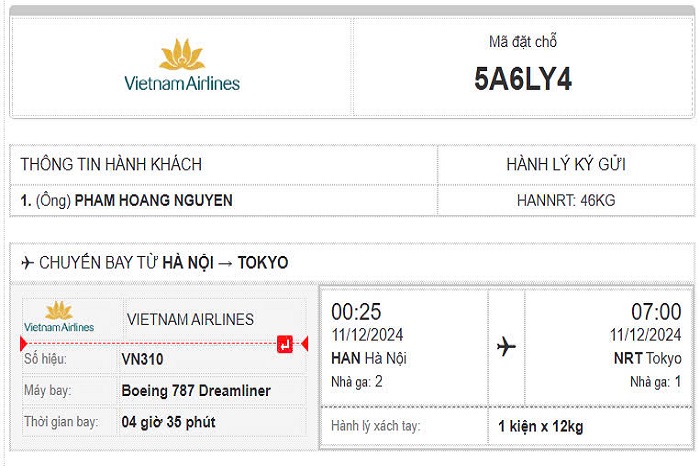Viewport: 700px width, 466px height.
Task: Click arrival time 07:00
Action: tap(655, 312)
